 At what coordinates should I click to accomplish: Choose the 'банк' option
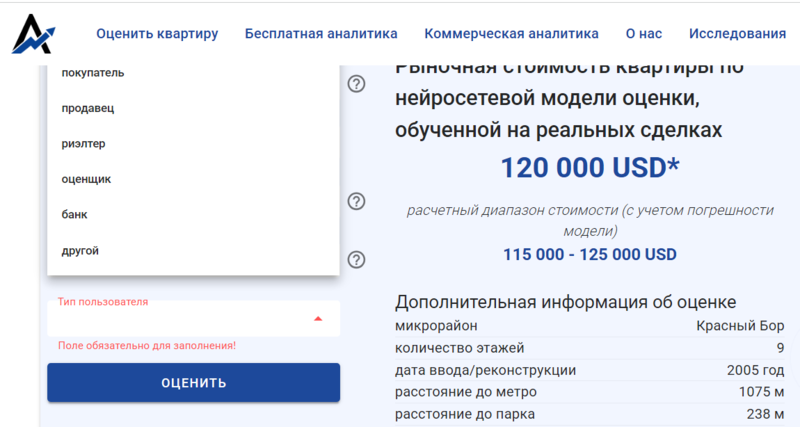click(75, 215)
